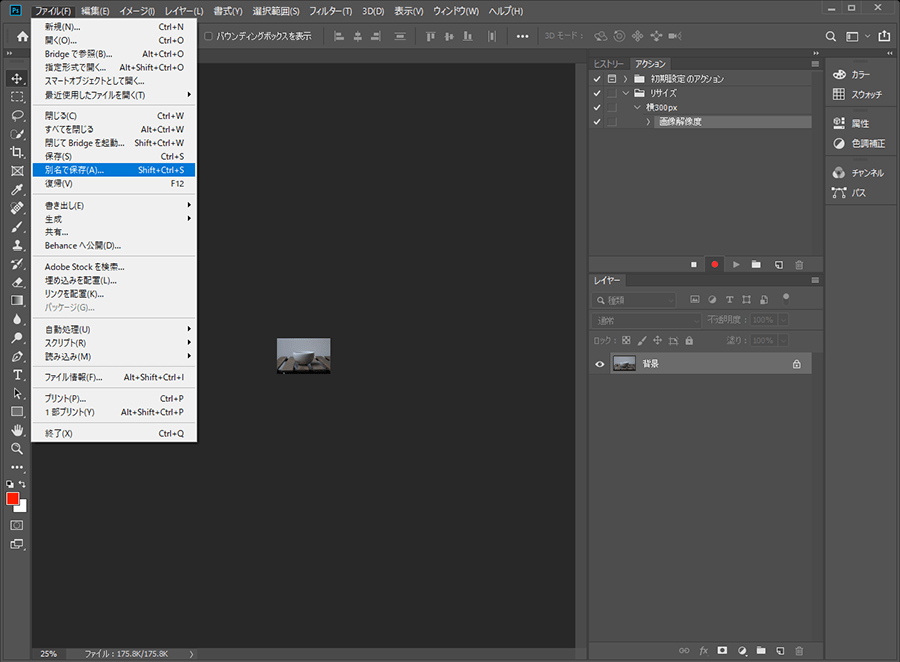Select the Horizontal Type tool
This screenshot has width=900, height=662.
click(x=17, y=375)
